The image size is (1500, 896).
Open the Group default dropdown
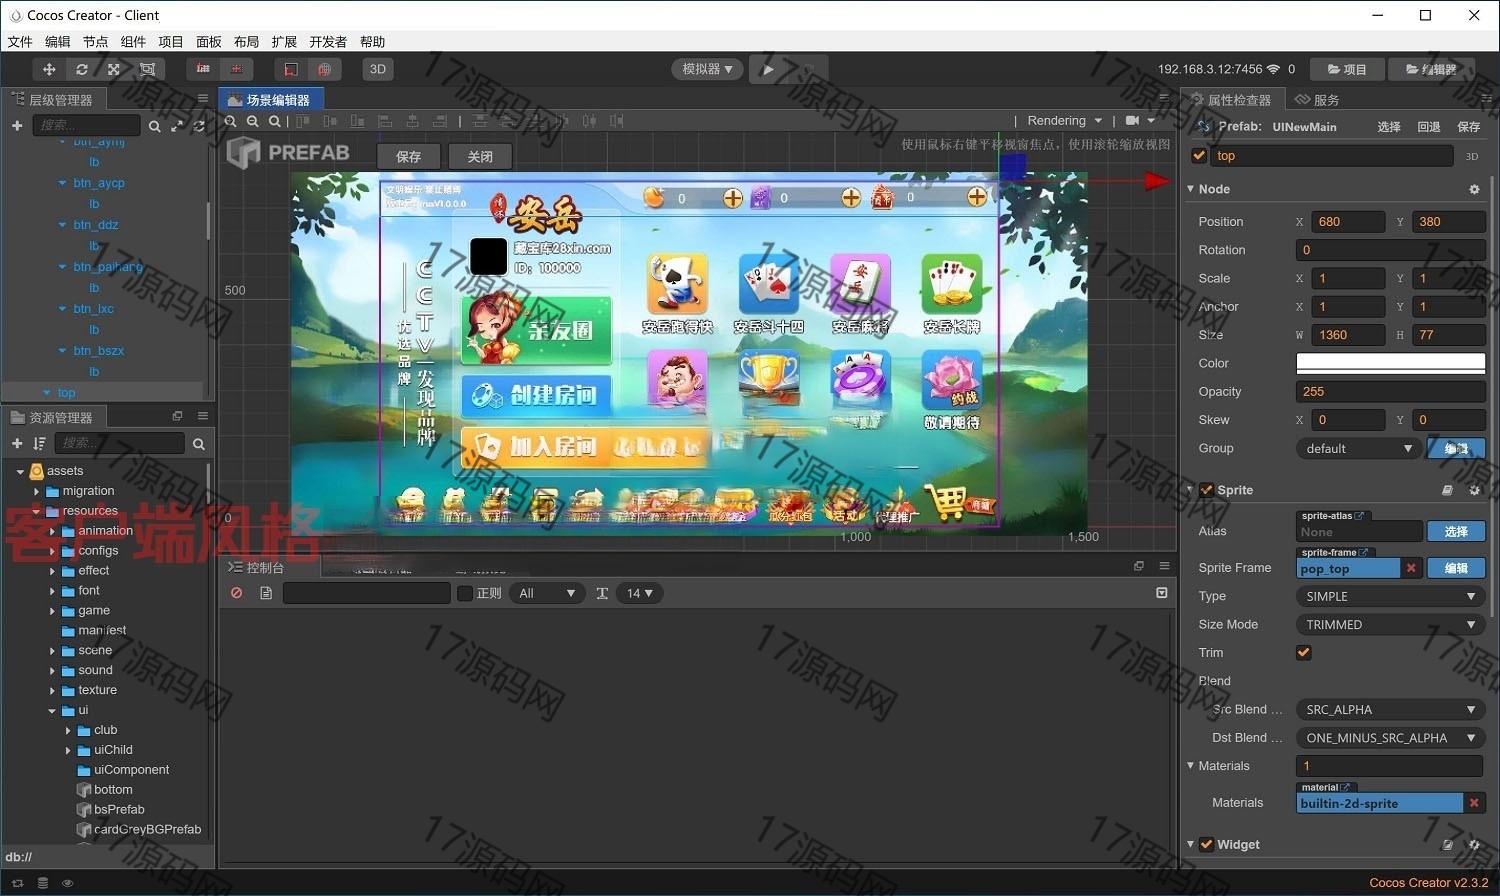coord(1358,448)
